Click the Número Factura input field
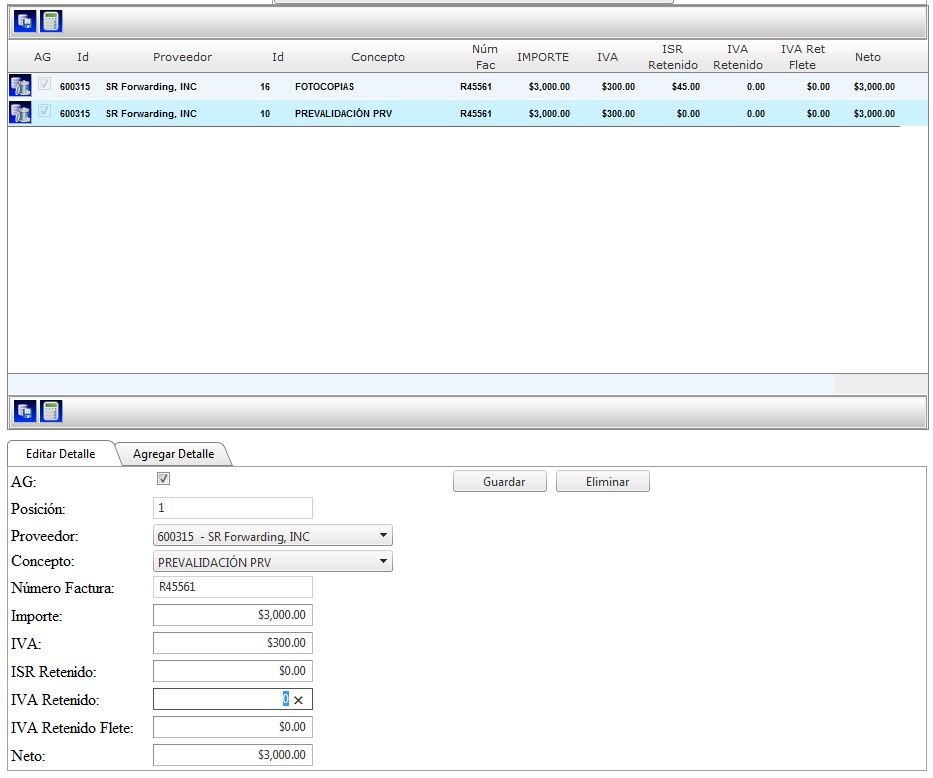 coord(233,587)
